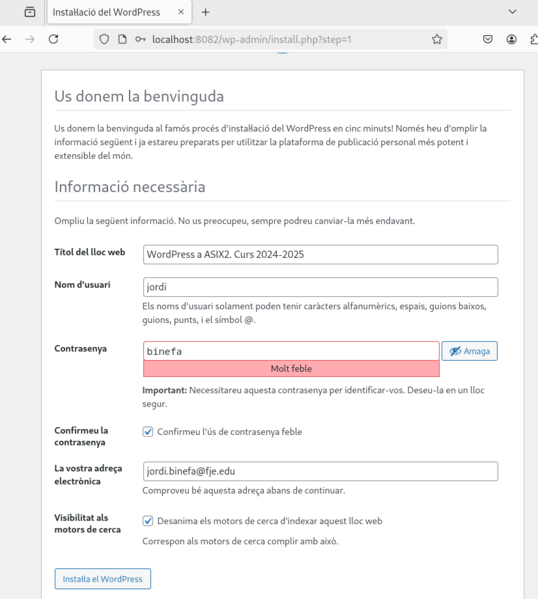Screen dimensions: 538x599
Task: Click the page info document icon
Action: point(122,39)
